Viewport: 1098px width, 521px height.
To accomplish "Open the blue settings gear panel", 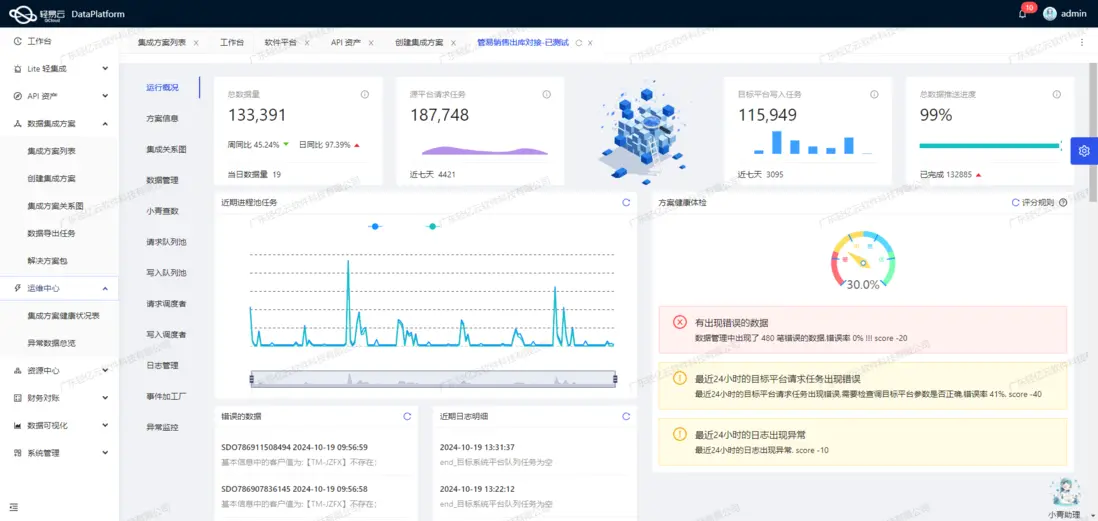I will click(1084, 151).
